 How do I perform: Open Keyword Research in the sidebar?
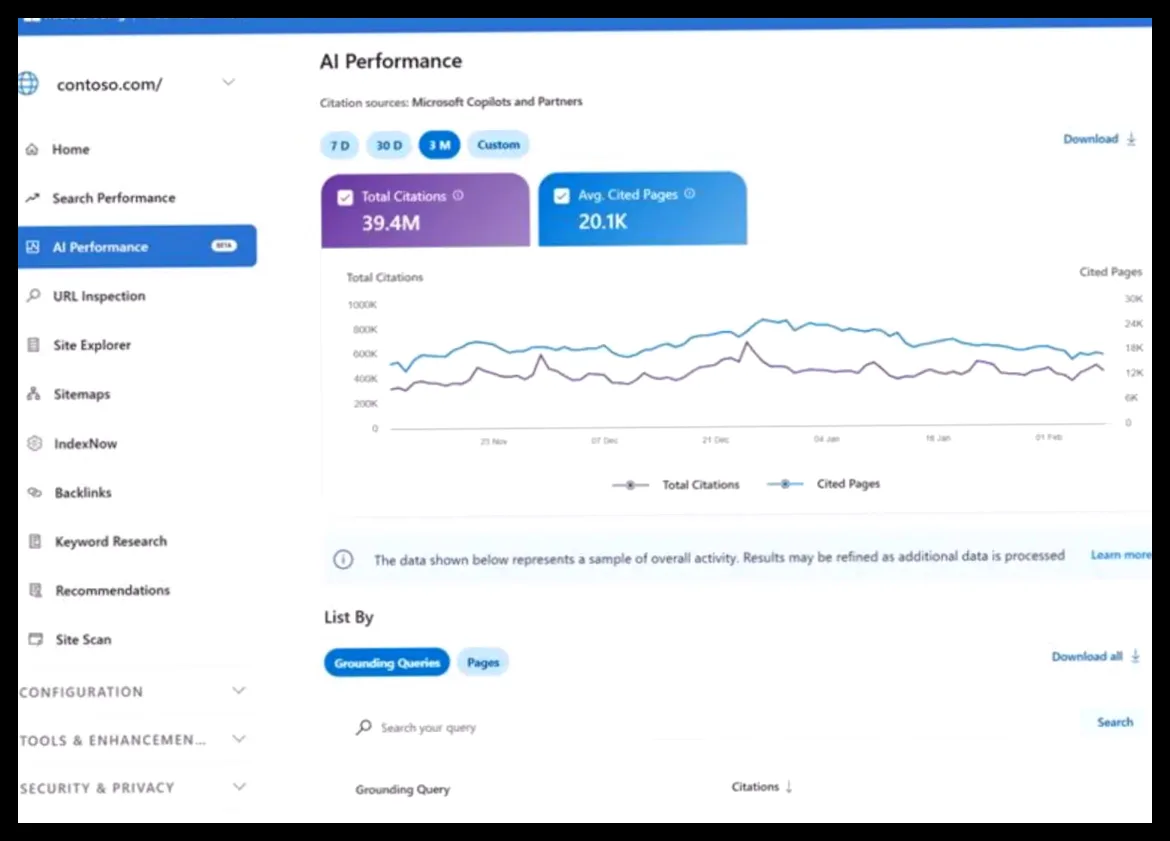[110, 541]
